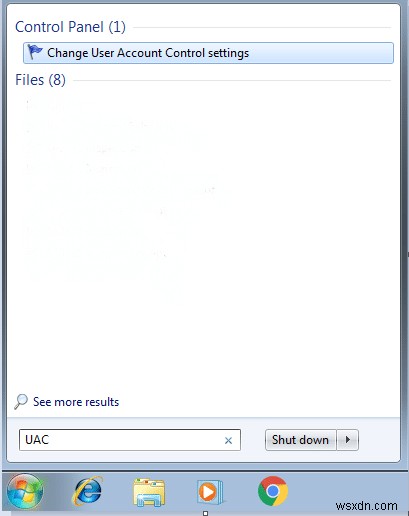Click the small square marker below Media Player
Screen dimensions: 409x516
(206, 513)
